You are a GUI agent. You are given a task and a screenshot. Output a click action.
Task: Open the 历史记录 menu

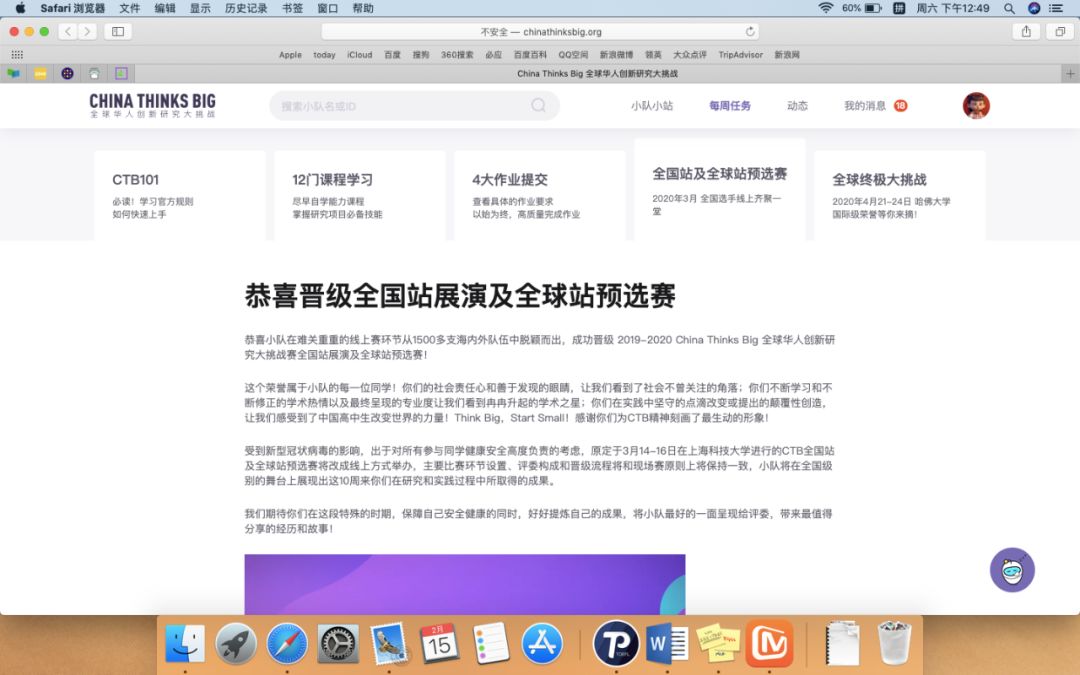(x=244, y=8)
